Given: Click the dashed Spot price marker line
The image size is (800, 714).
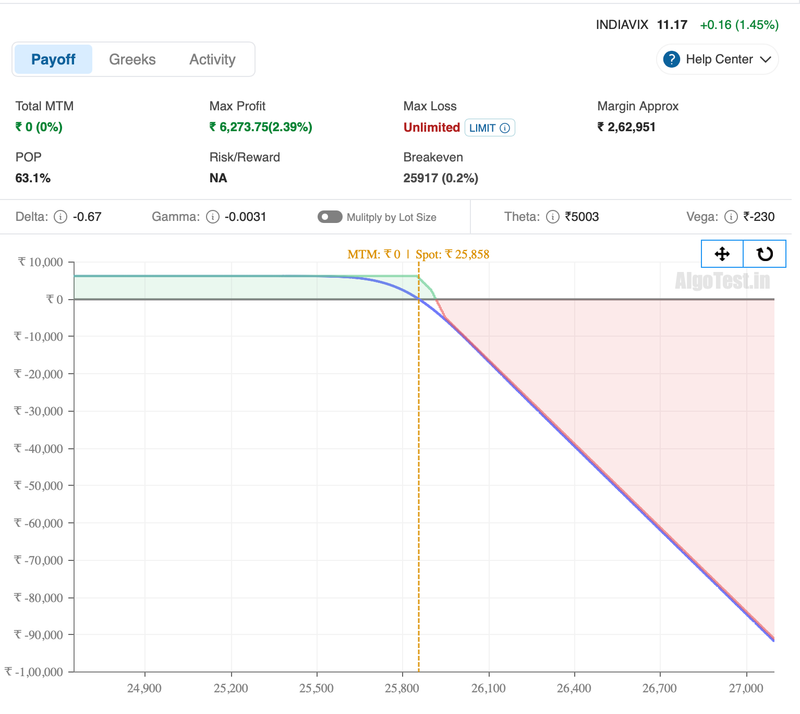Looking at the screenshot, I should click(420, 450).
